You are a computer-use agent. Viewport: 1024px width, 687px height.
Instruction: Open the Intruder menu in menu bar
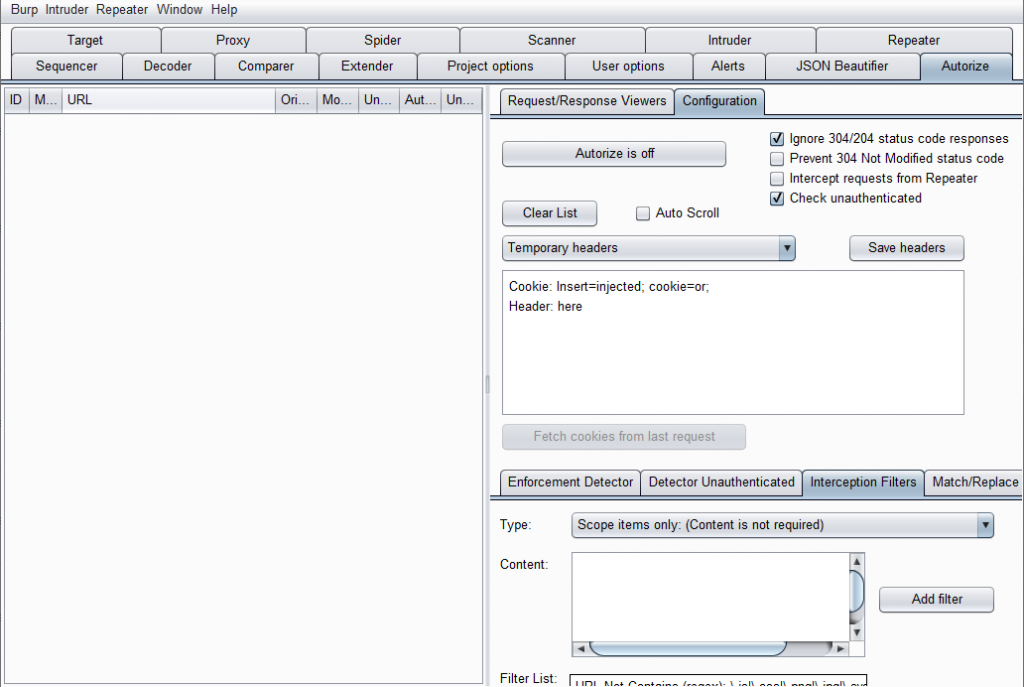click(x=67, y=10)
